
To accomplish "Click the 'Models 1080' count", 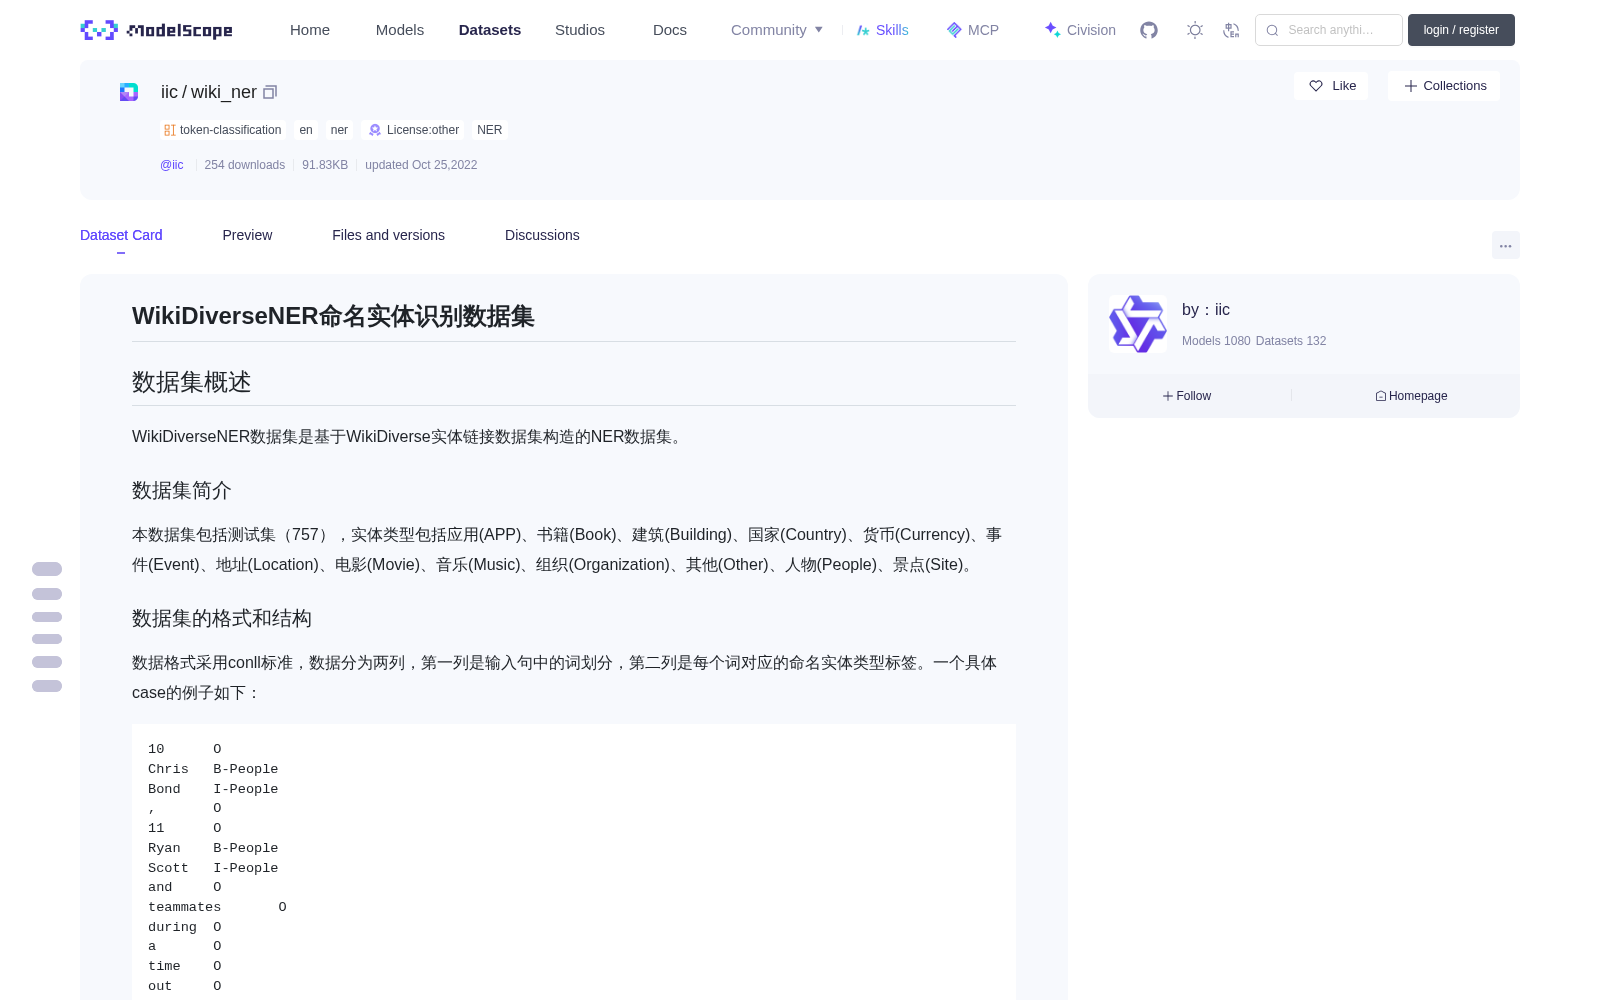I will pos(1216,341).
